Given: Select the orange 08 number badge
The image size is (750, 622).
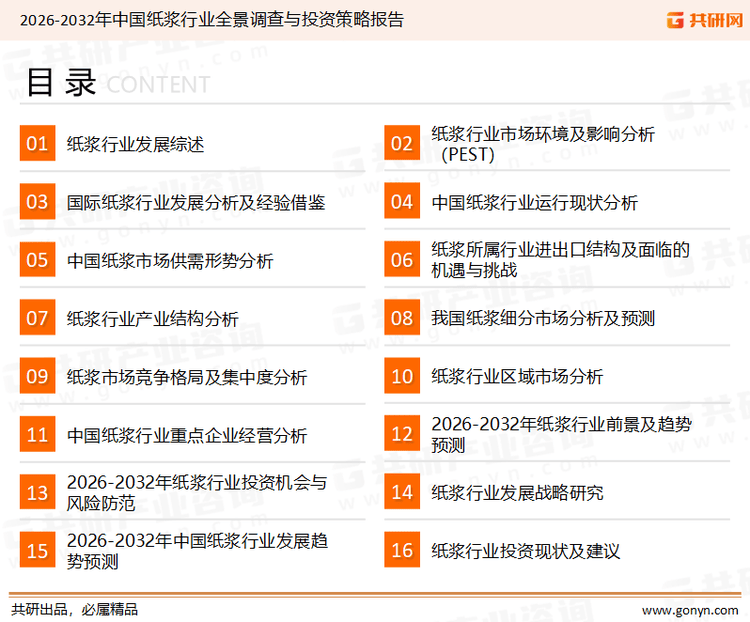Looking at the screenshot, I should (x=401, y=318).
